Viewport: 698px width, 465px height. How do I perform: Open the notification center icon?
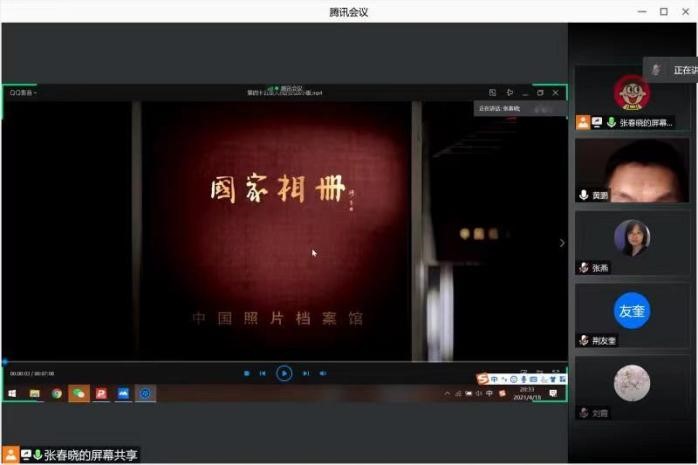click(x=553, y=393)
